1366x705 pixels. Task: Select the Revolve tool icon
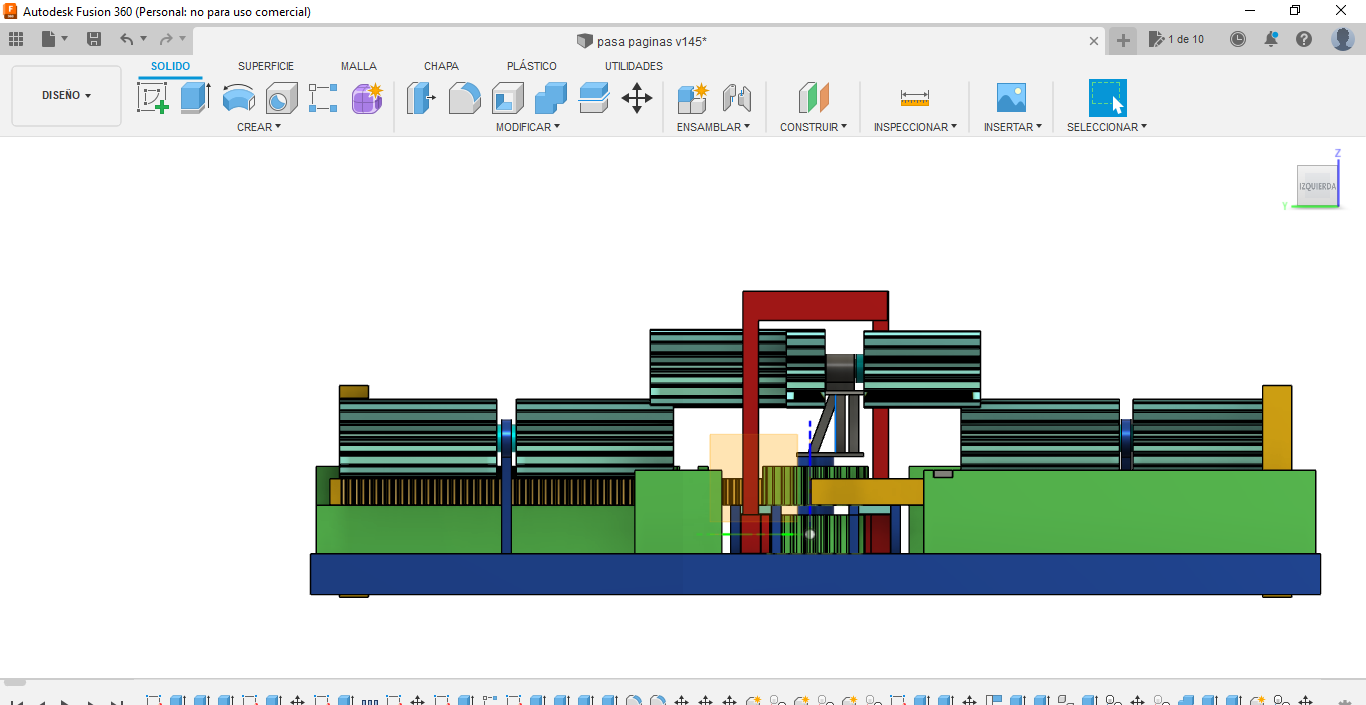(x=238, y=98)
